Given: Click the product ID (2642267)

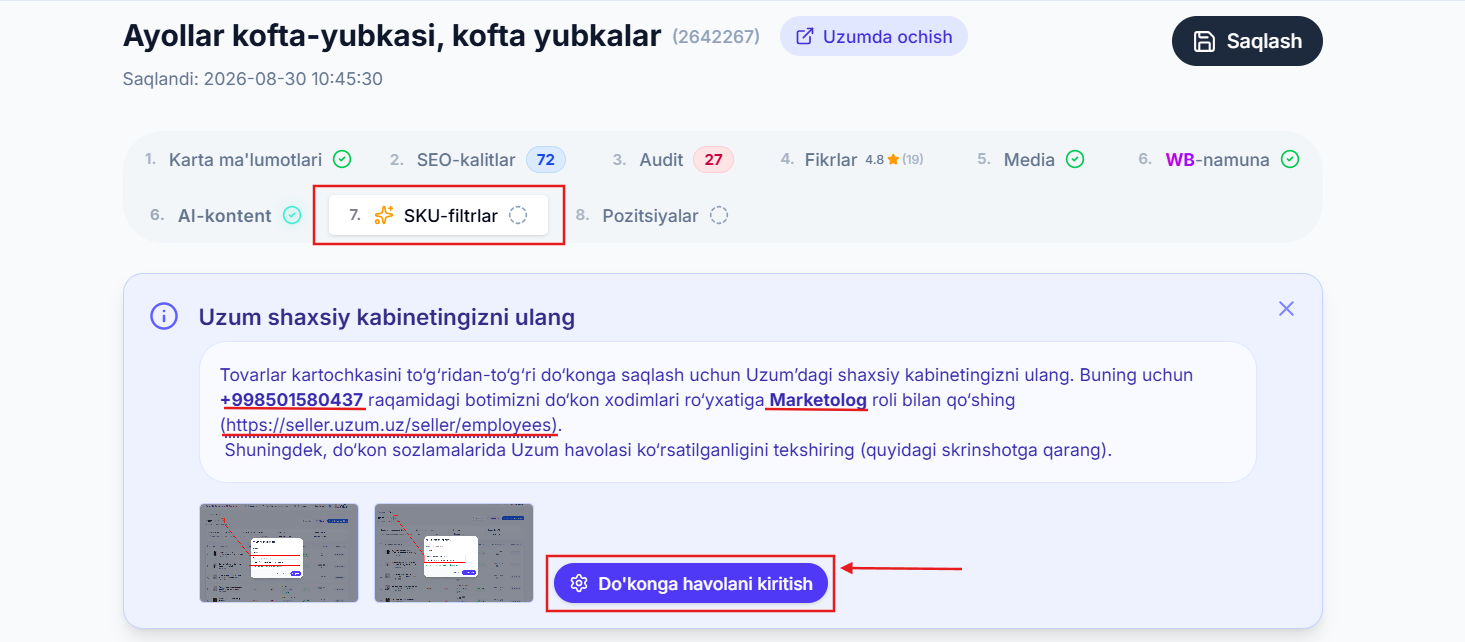Looking at the screenshot, I should coord(716,37).
